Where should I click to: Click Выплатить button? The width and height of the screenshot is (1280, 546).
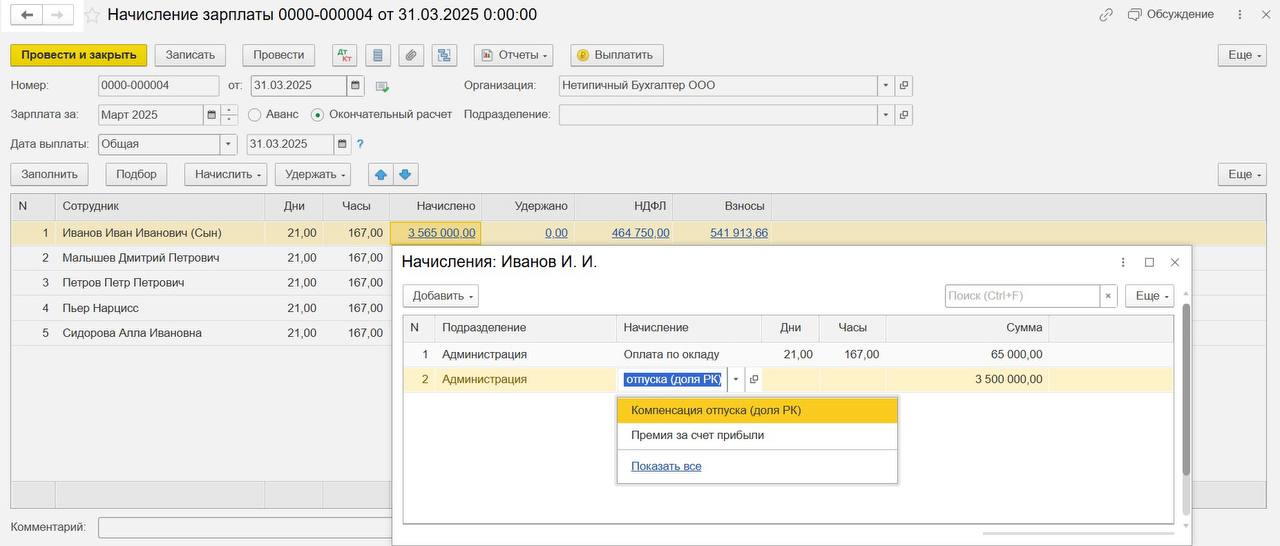coord(616,55)
